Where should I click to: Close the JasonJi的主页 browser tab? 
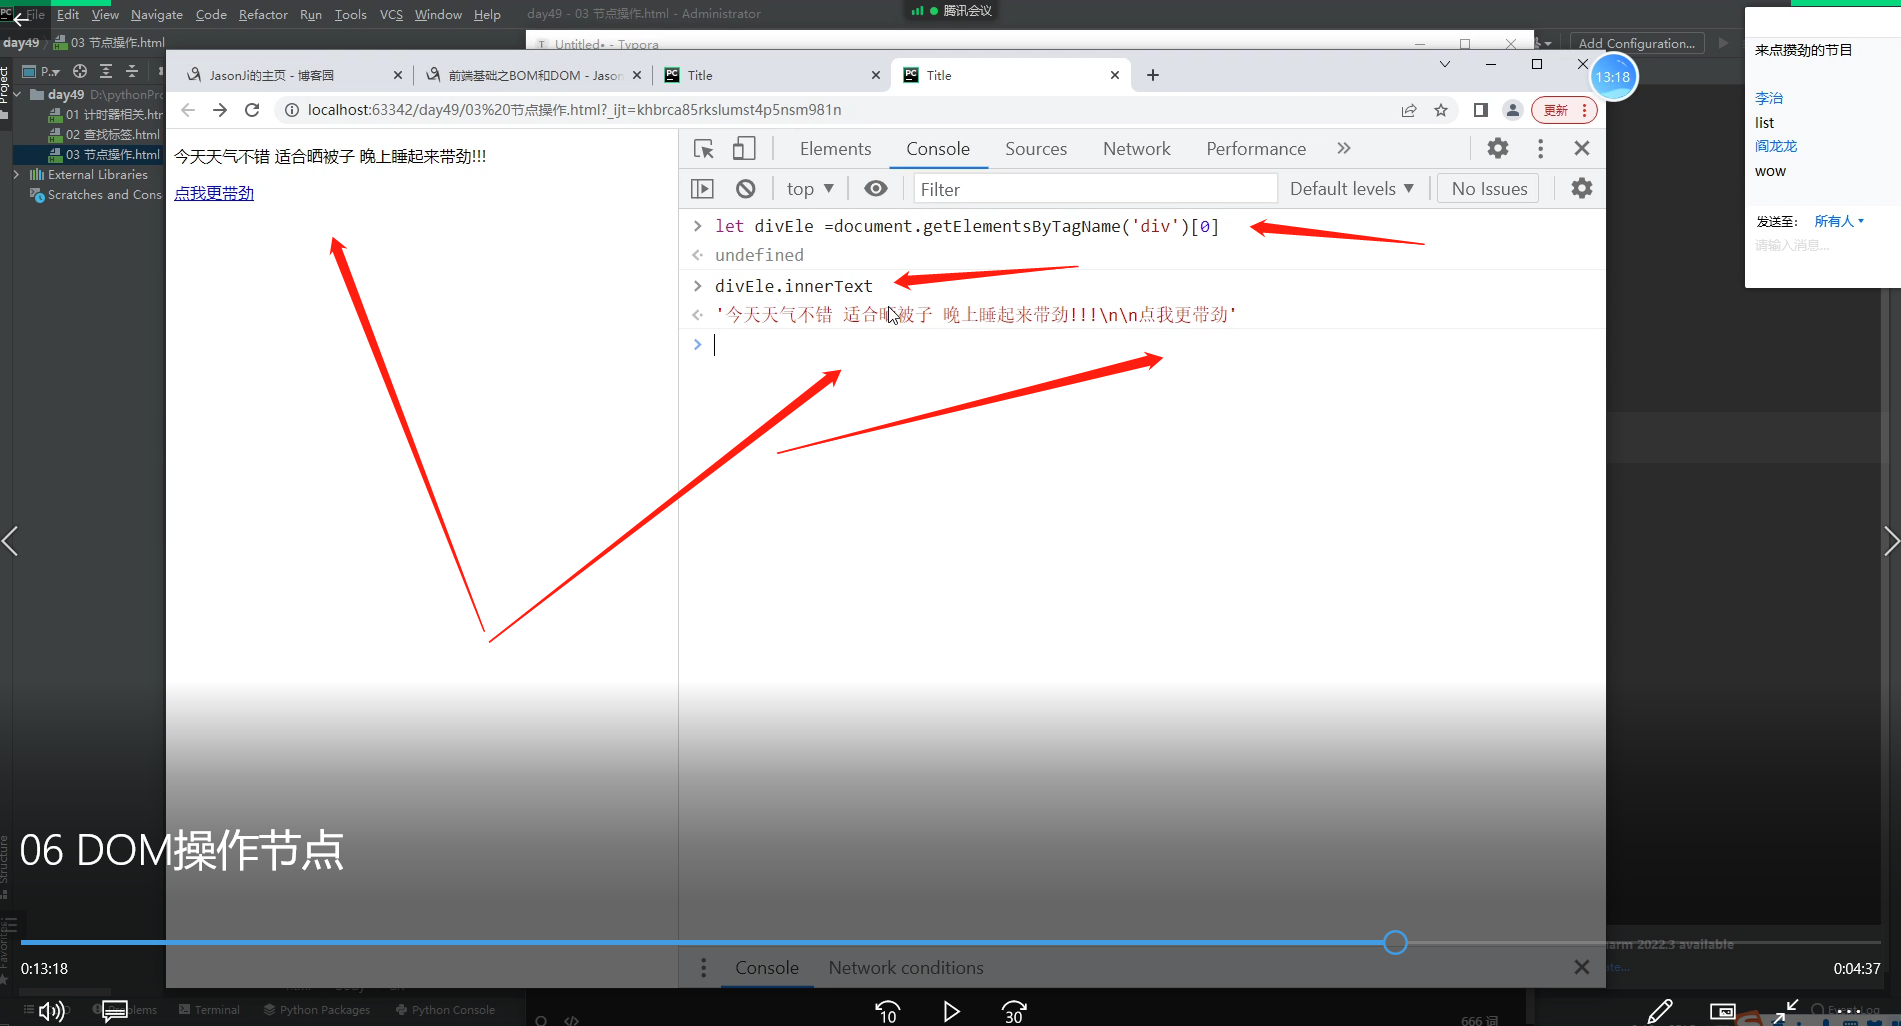(x=398, y=75)
